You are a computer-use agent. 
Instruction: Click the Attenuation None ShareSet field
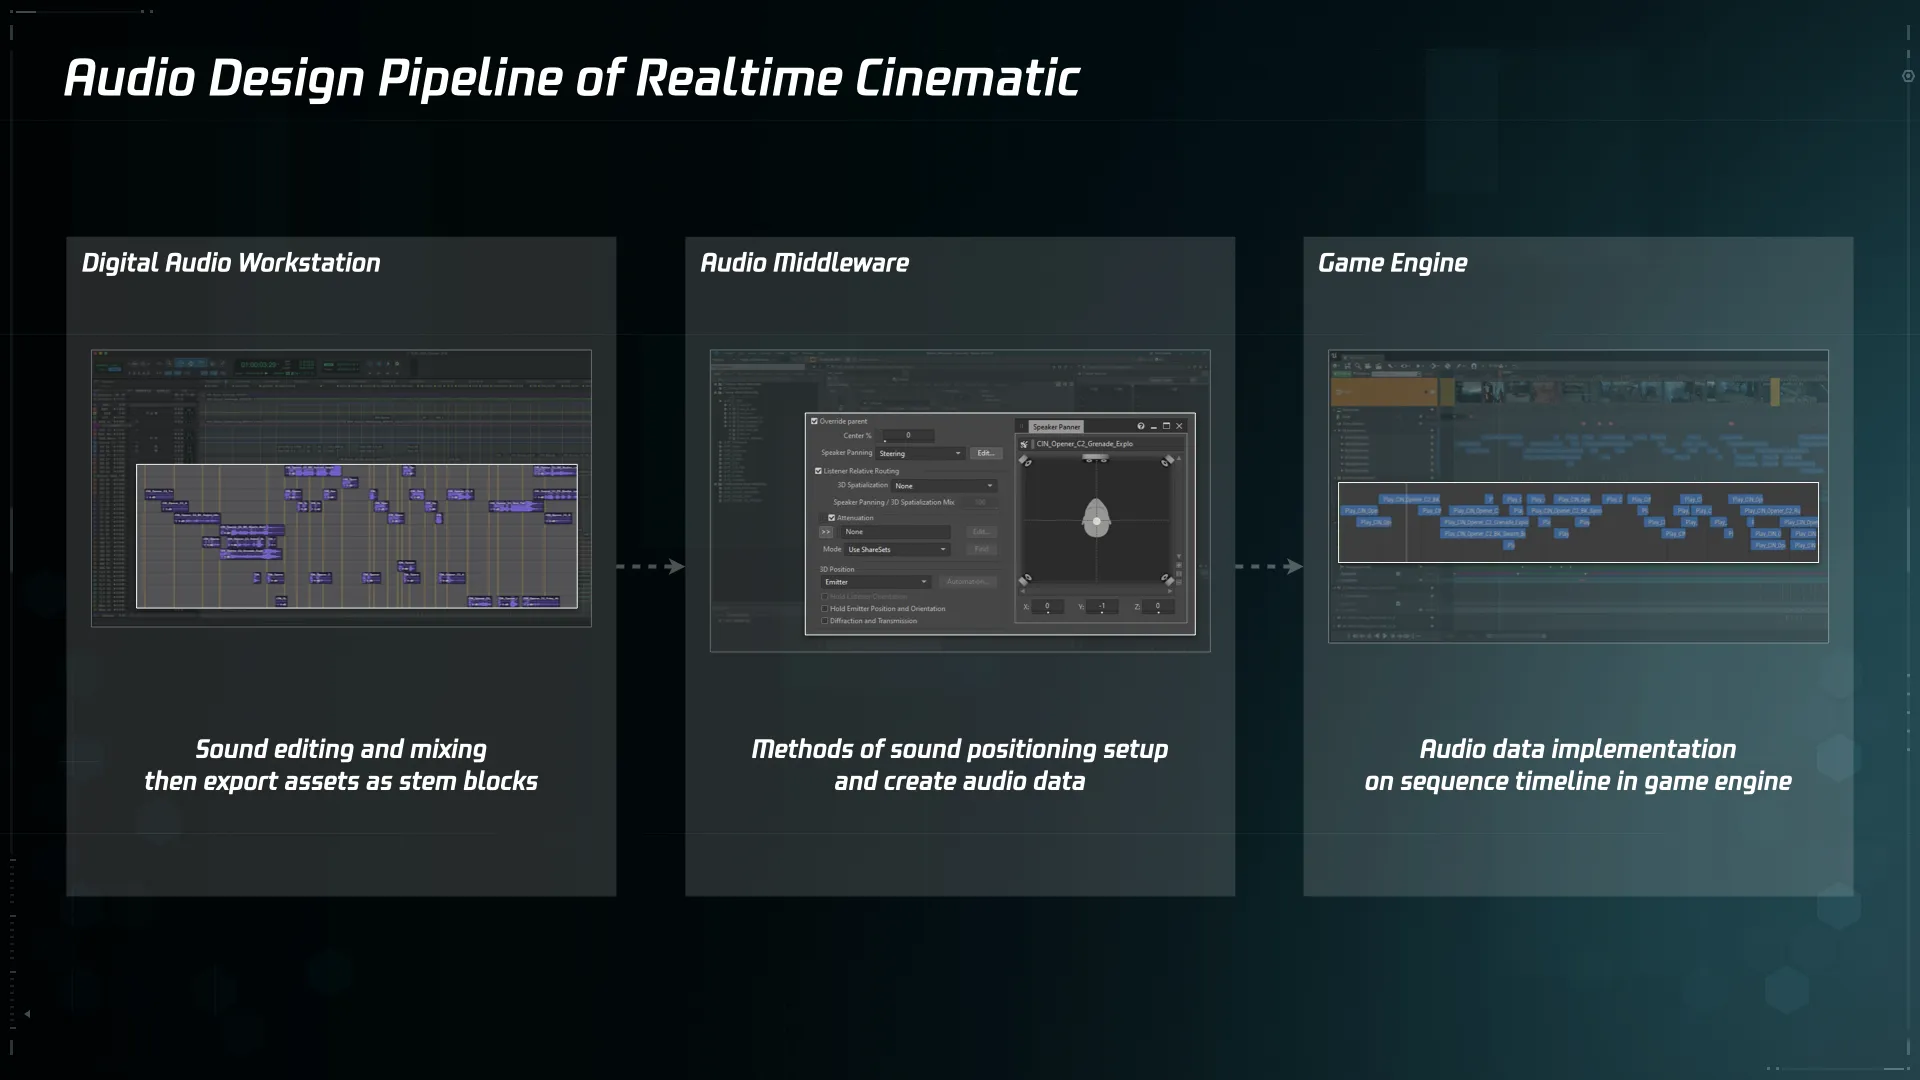click(896, 532)
